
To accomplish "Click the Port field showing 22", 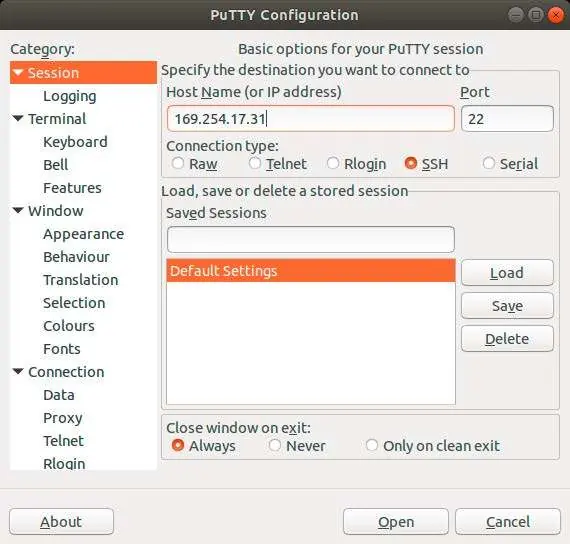I will point(507,119).
